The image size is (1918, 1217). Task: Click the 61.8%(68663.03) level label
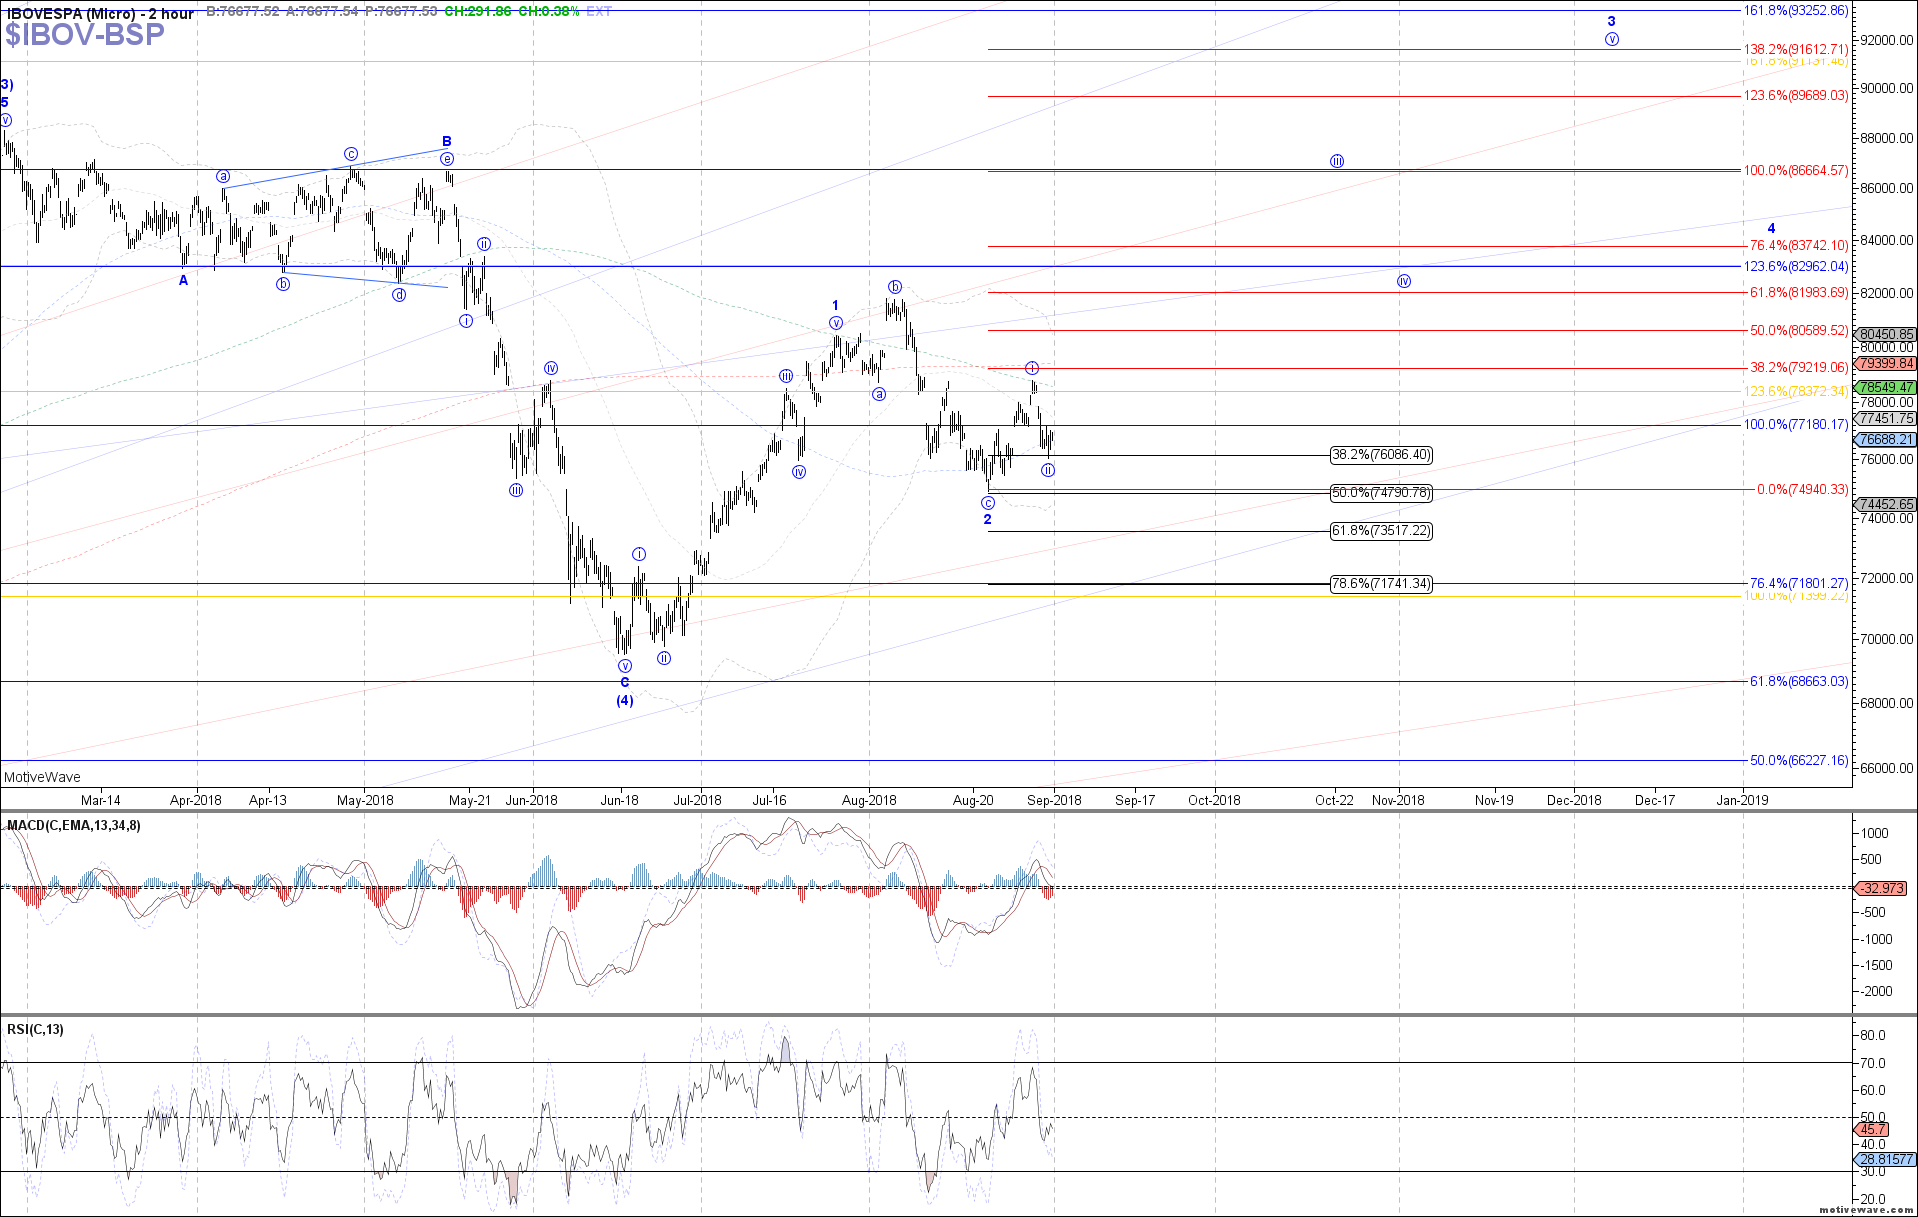point(1799,681)
